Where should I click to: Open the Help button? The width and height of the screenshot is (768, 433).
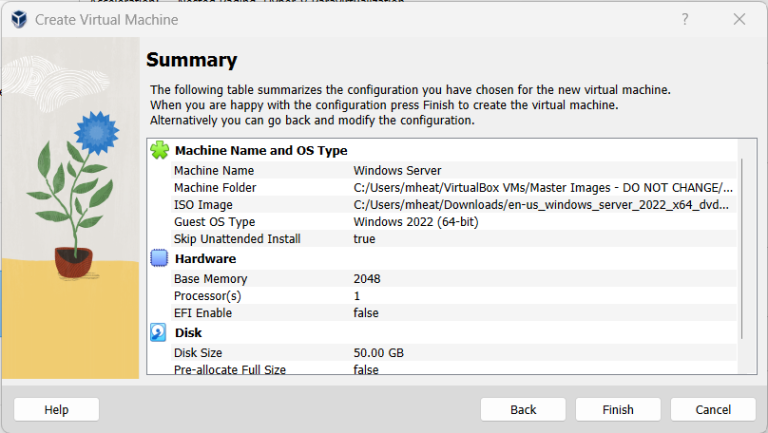[x=56, y=409]
